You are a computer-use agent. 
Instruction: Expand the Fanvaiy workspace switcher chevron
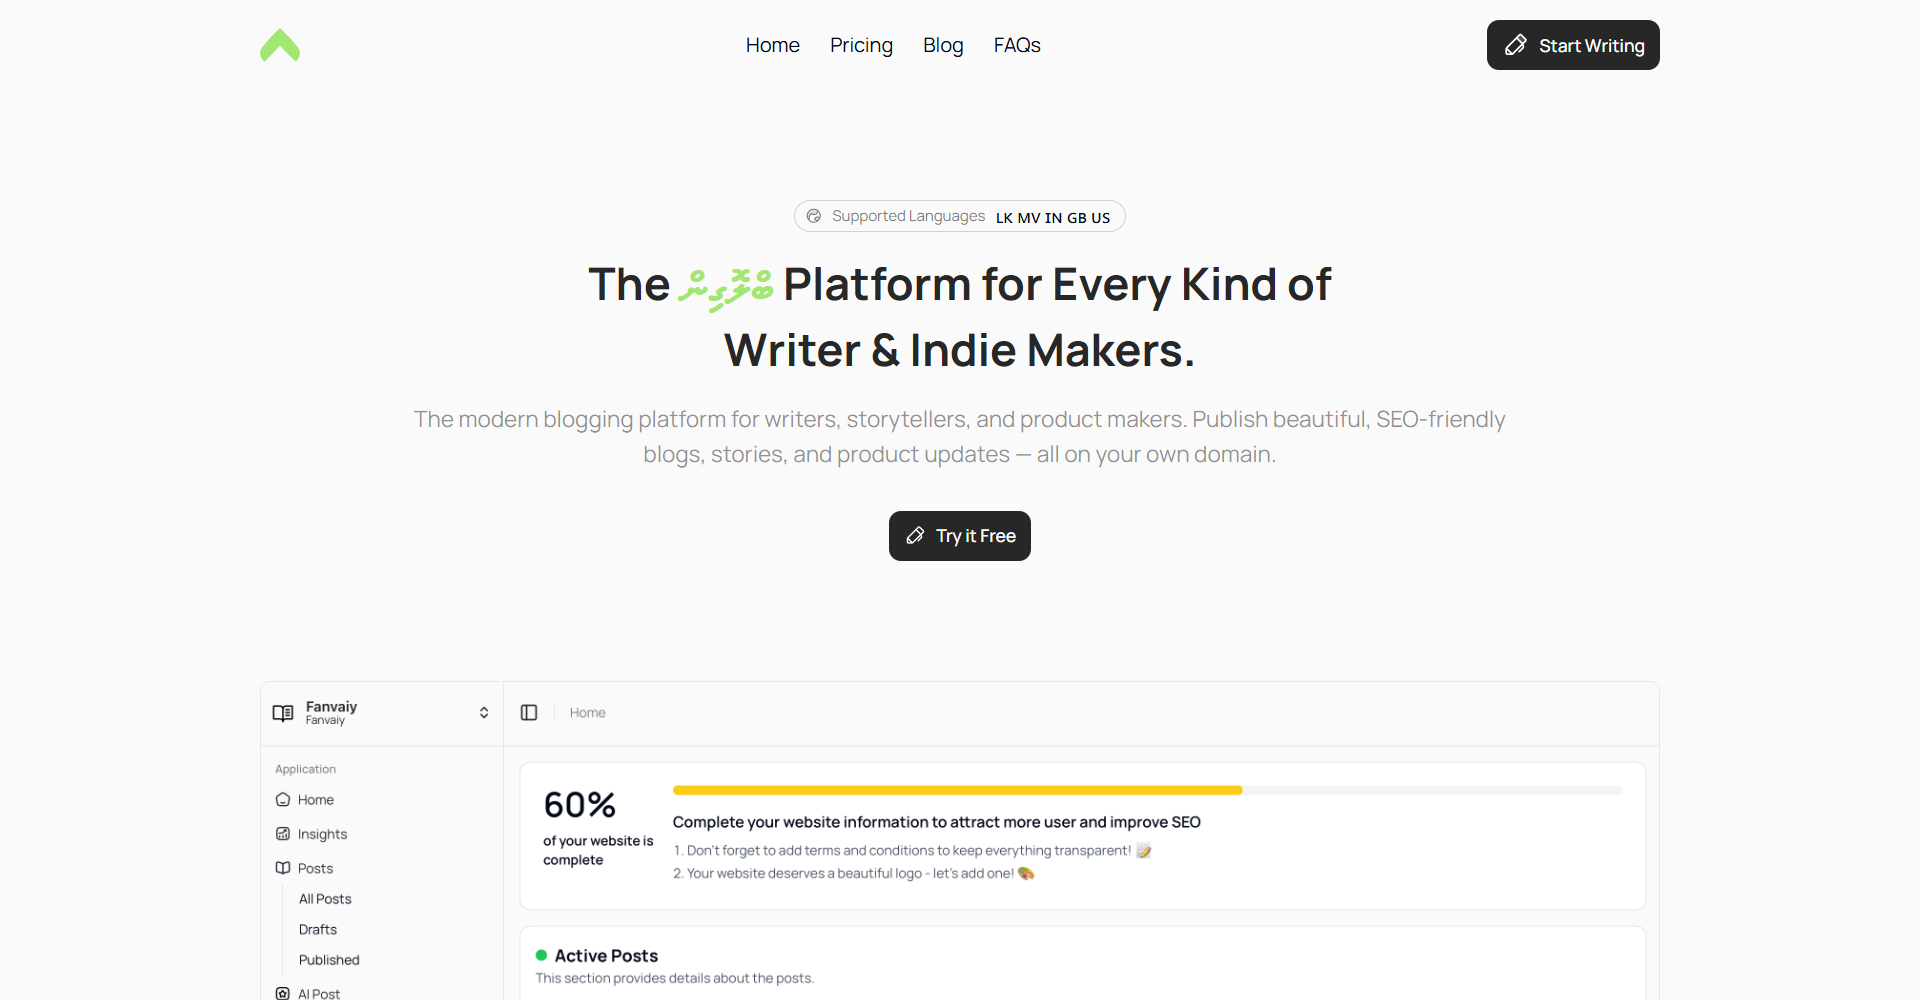coord(484,713)
